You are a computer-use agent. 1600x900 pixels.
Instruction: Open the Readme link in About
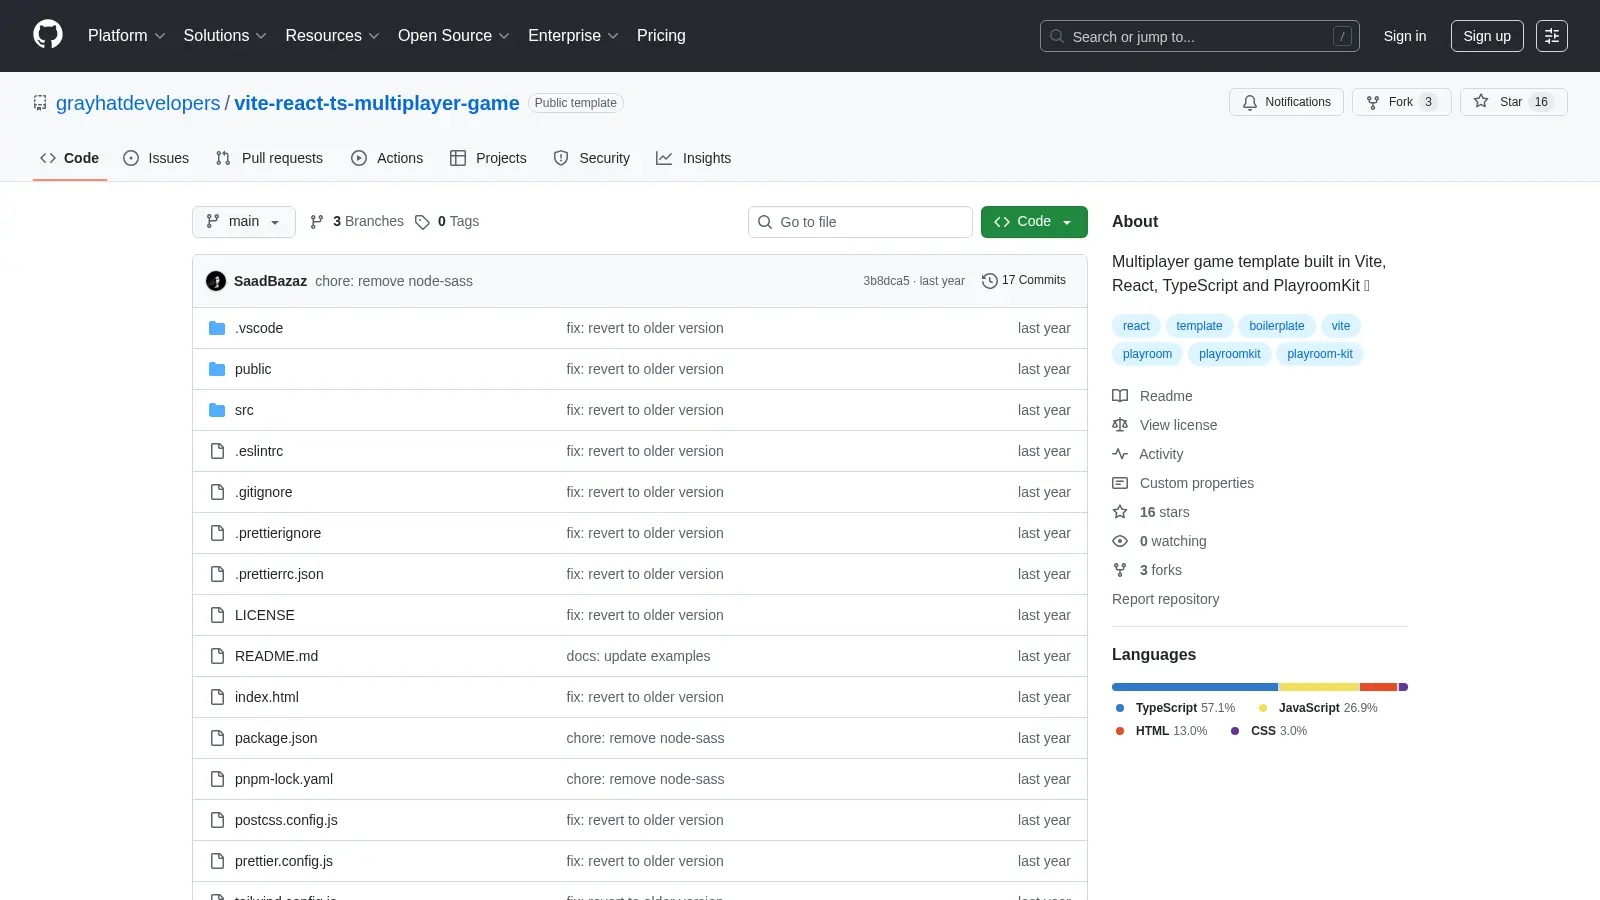coord(1153,396)
